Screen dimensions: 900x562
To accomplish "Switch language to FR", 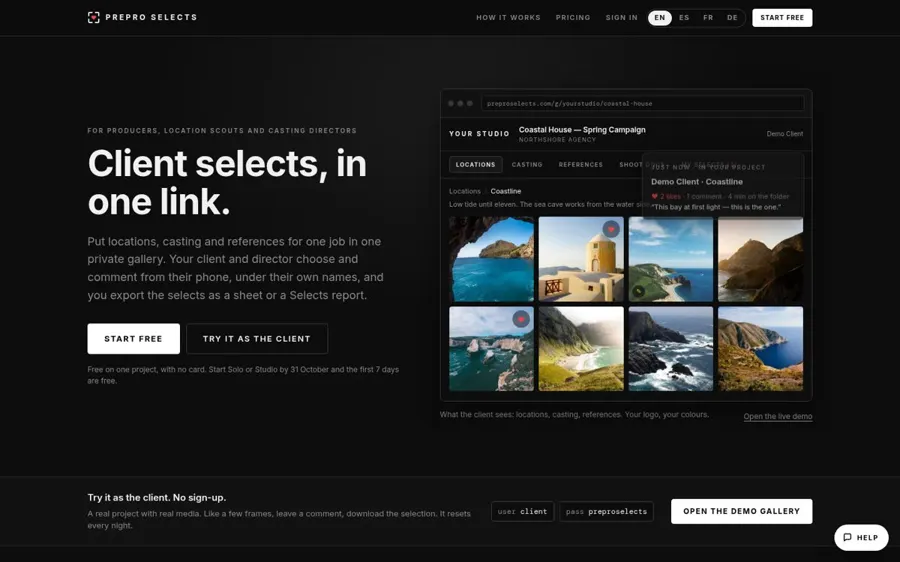I will click(x=708, y=18).
